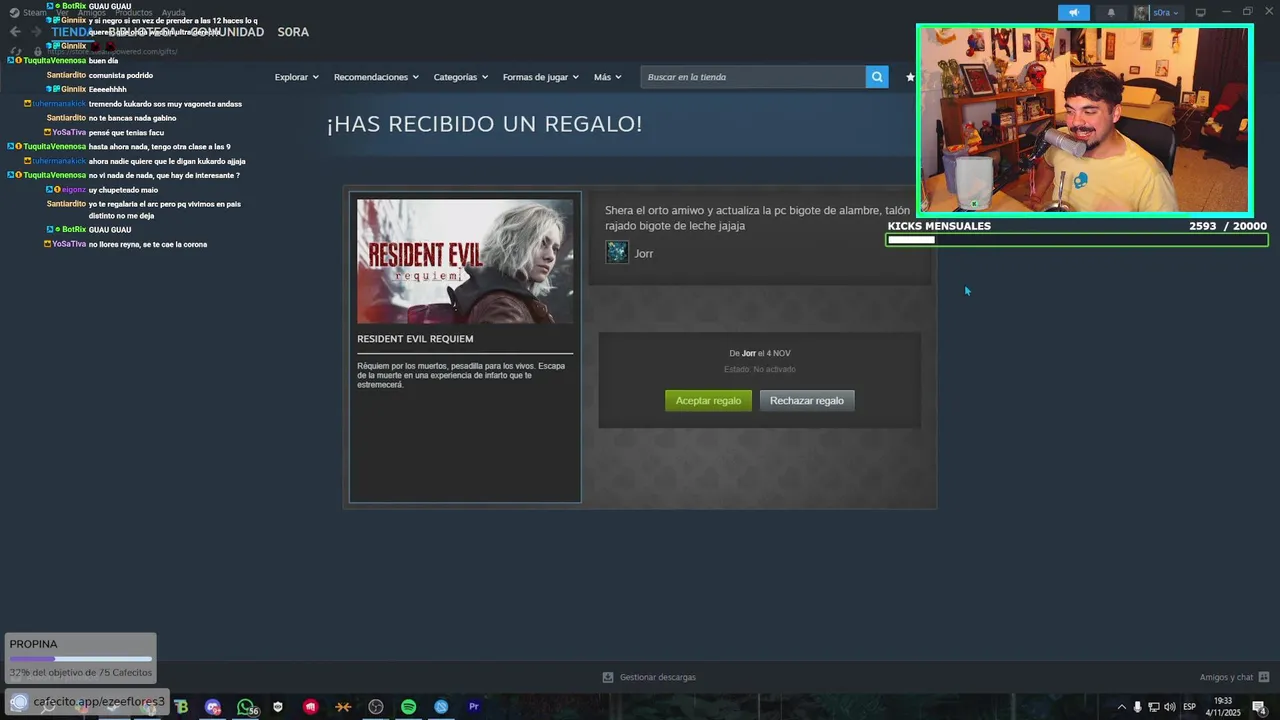Open the volume tray icon
Viewport: 1280px width, 720px height.
(x=1170, y=707)
